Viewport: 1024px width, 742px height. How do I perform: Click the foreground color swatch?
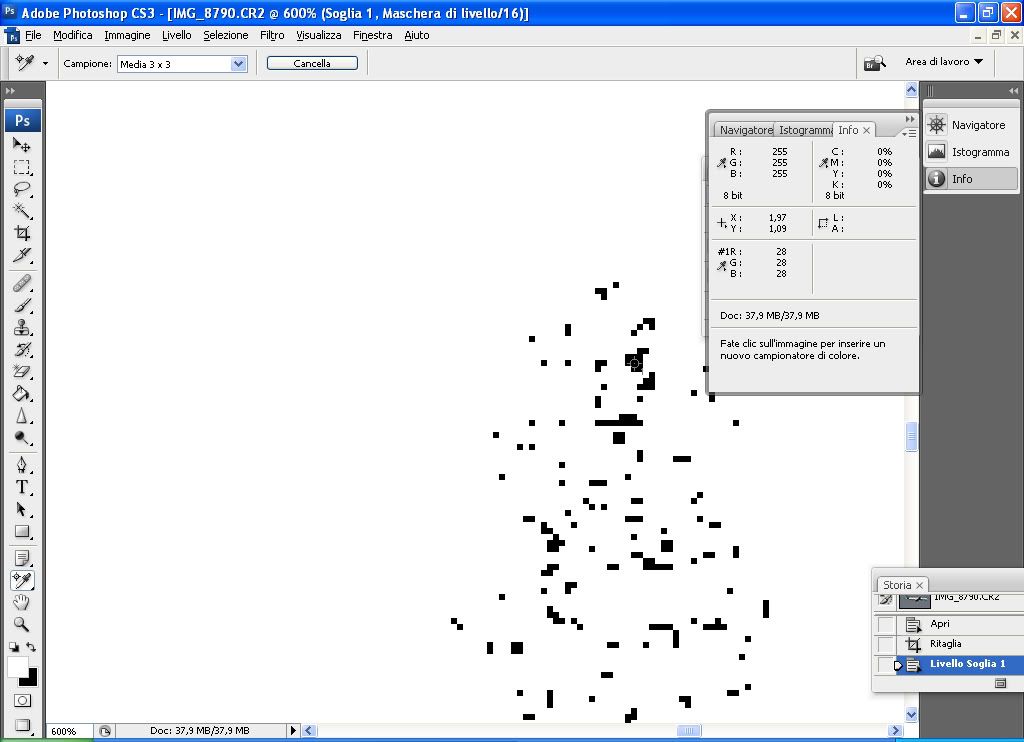[x=17, y=667]
